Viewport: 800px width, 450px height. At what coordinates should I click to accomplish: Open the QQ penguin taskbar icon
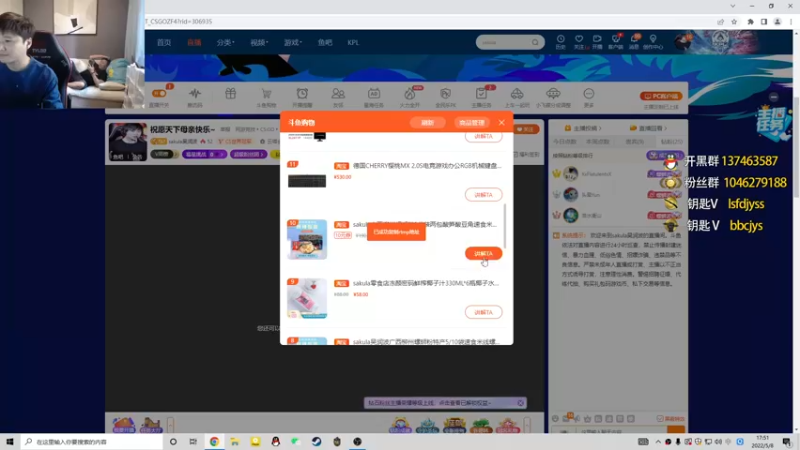click(x=276, y=441)
